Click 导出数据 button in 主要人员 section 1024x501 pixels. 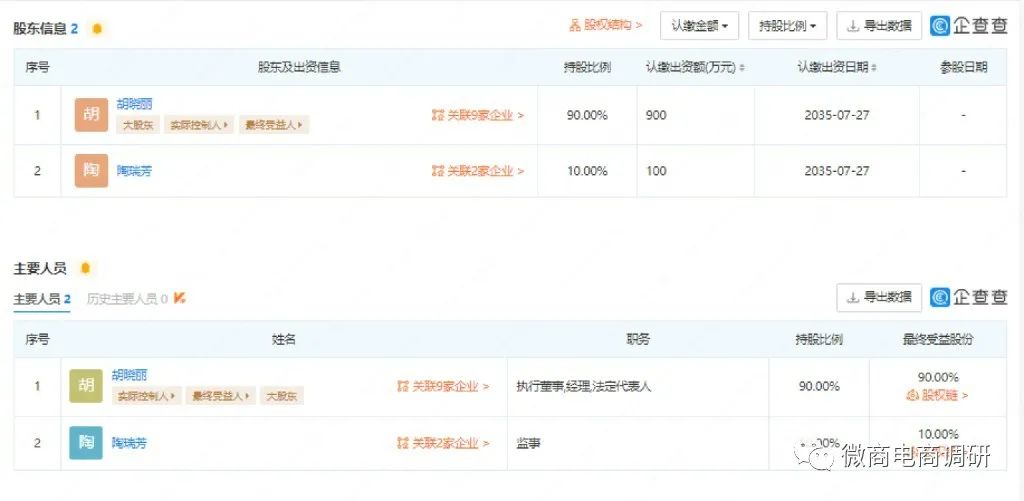tap(879, 297)
